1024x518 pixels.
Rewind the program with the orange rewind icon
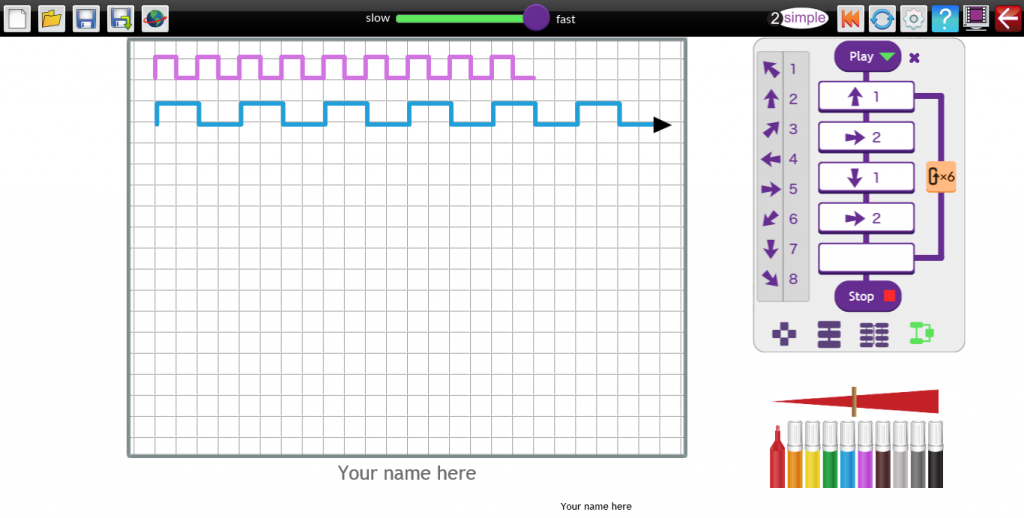(851, 19)
